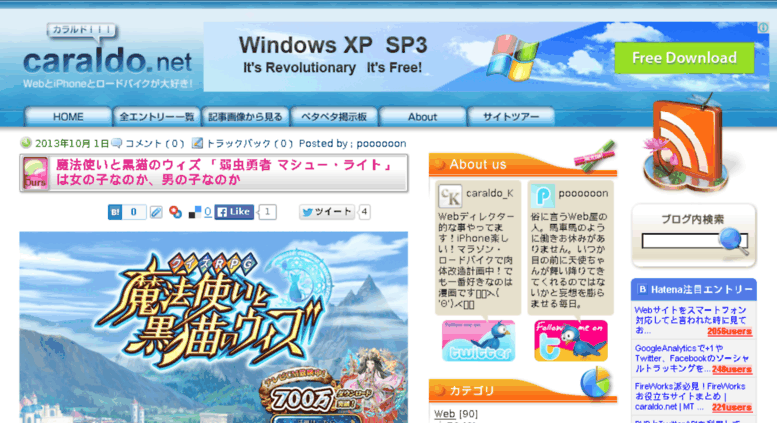Open pooooon's Follow me on Twitter badge

(571, 340)
